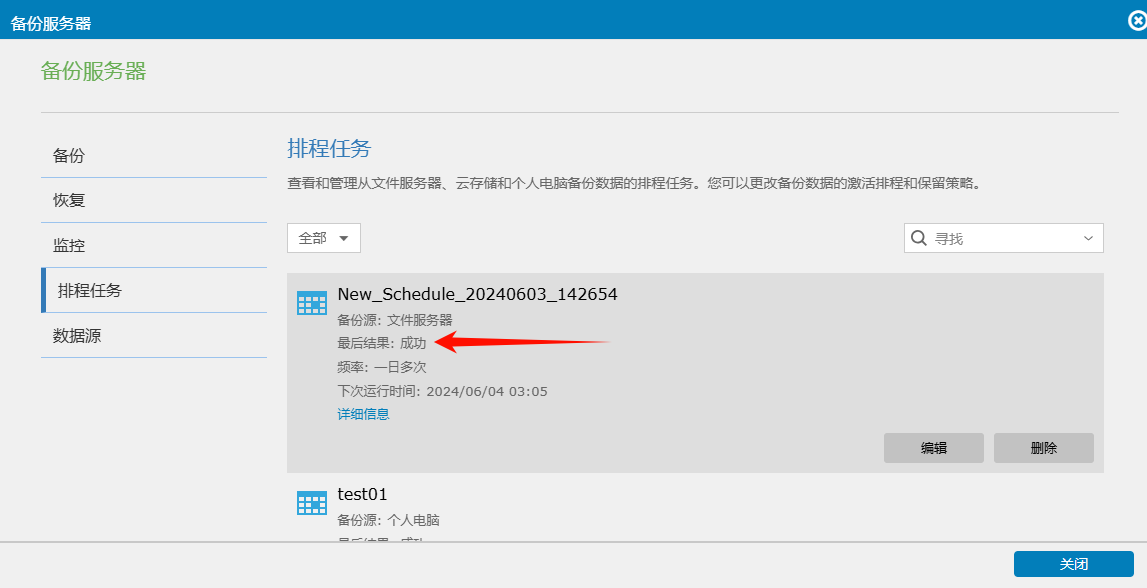Click the 下次运行时间 line of New_Schedule
This screenshot has height=588, width=1147.
pos(442,391)
